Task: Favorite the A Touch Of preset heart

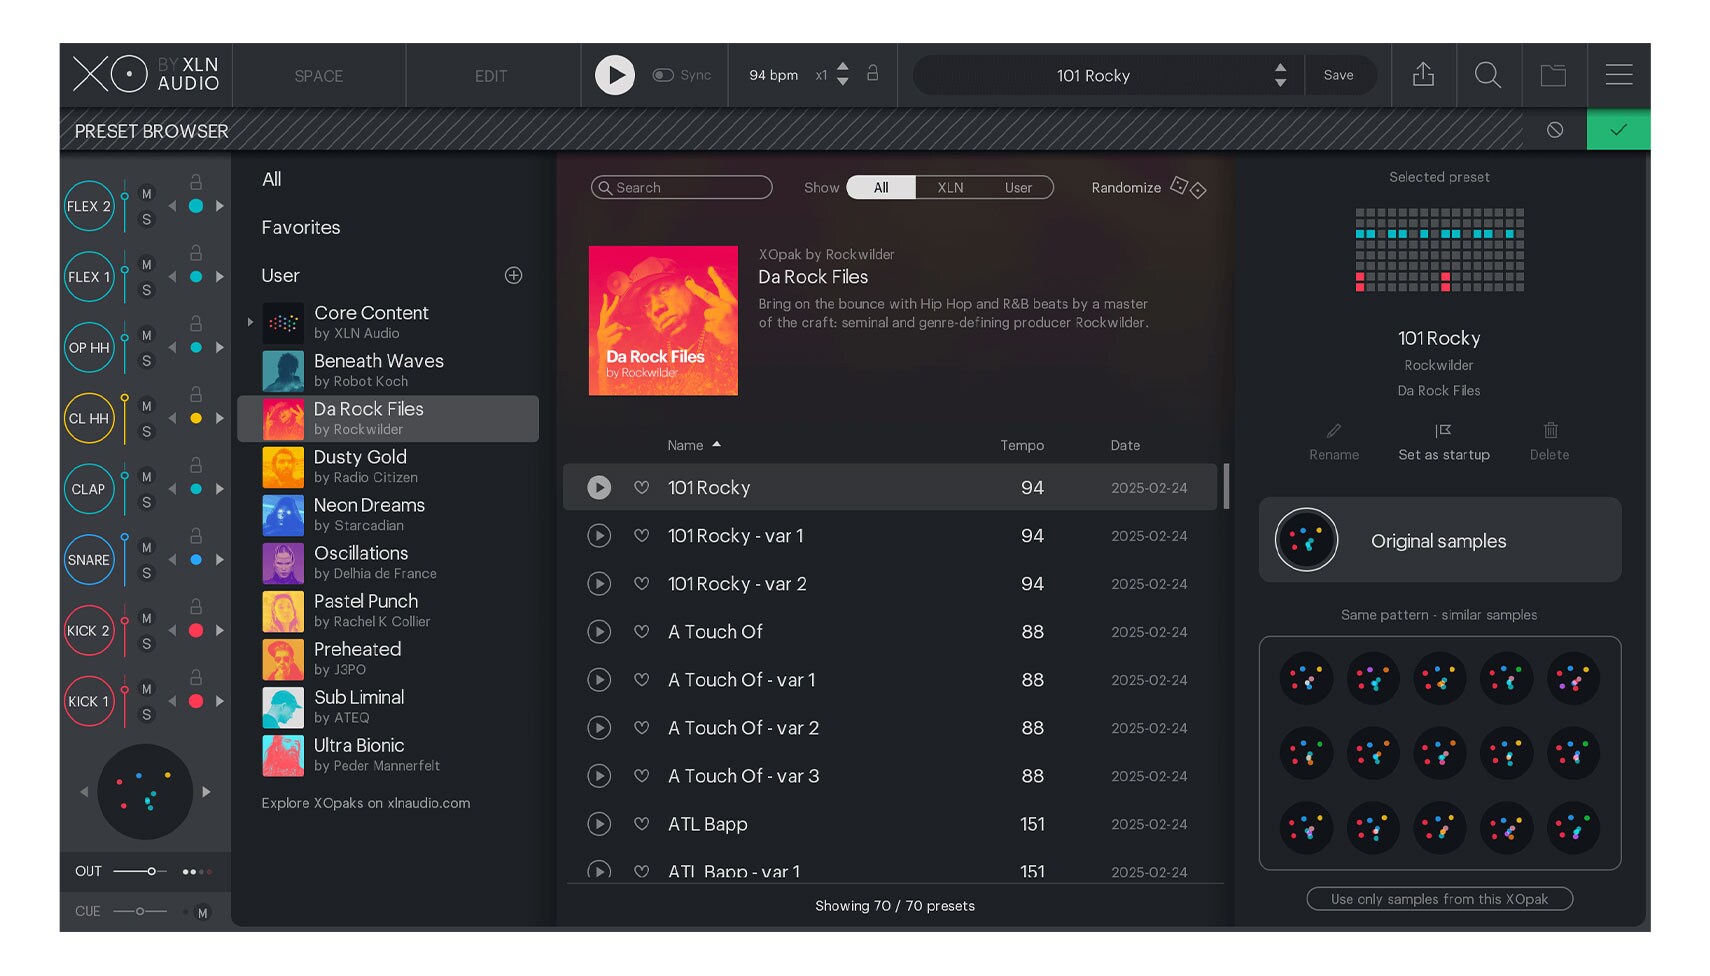Action: [642, 632]
